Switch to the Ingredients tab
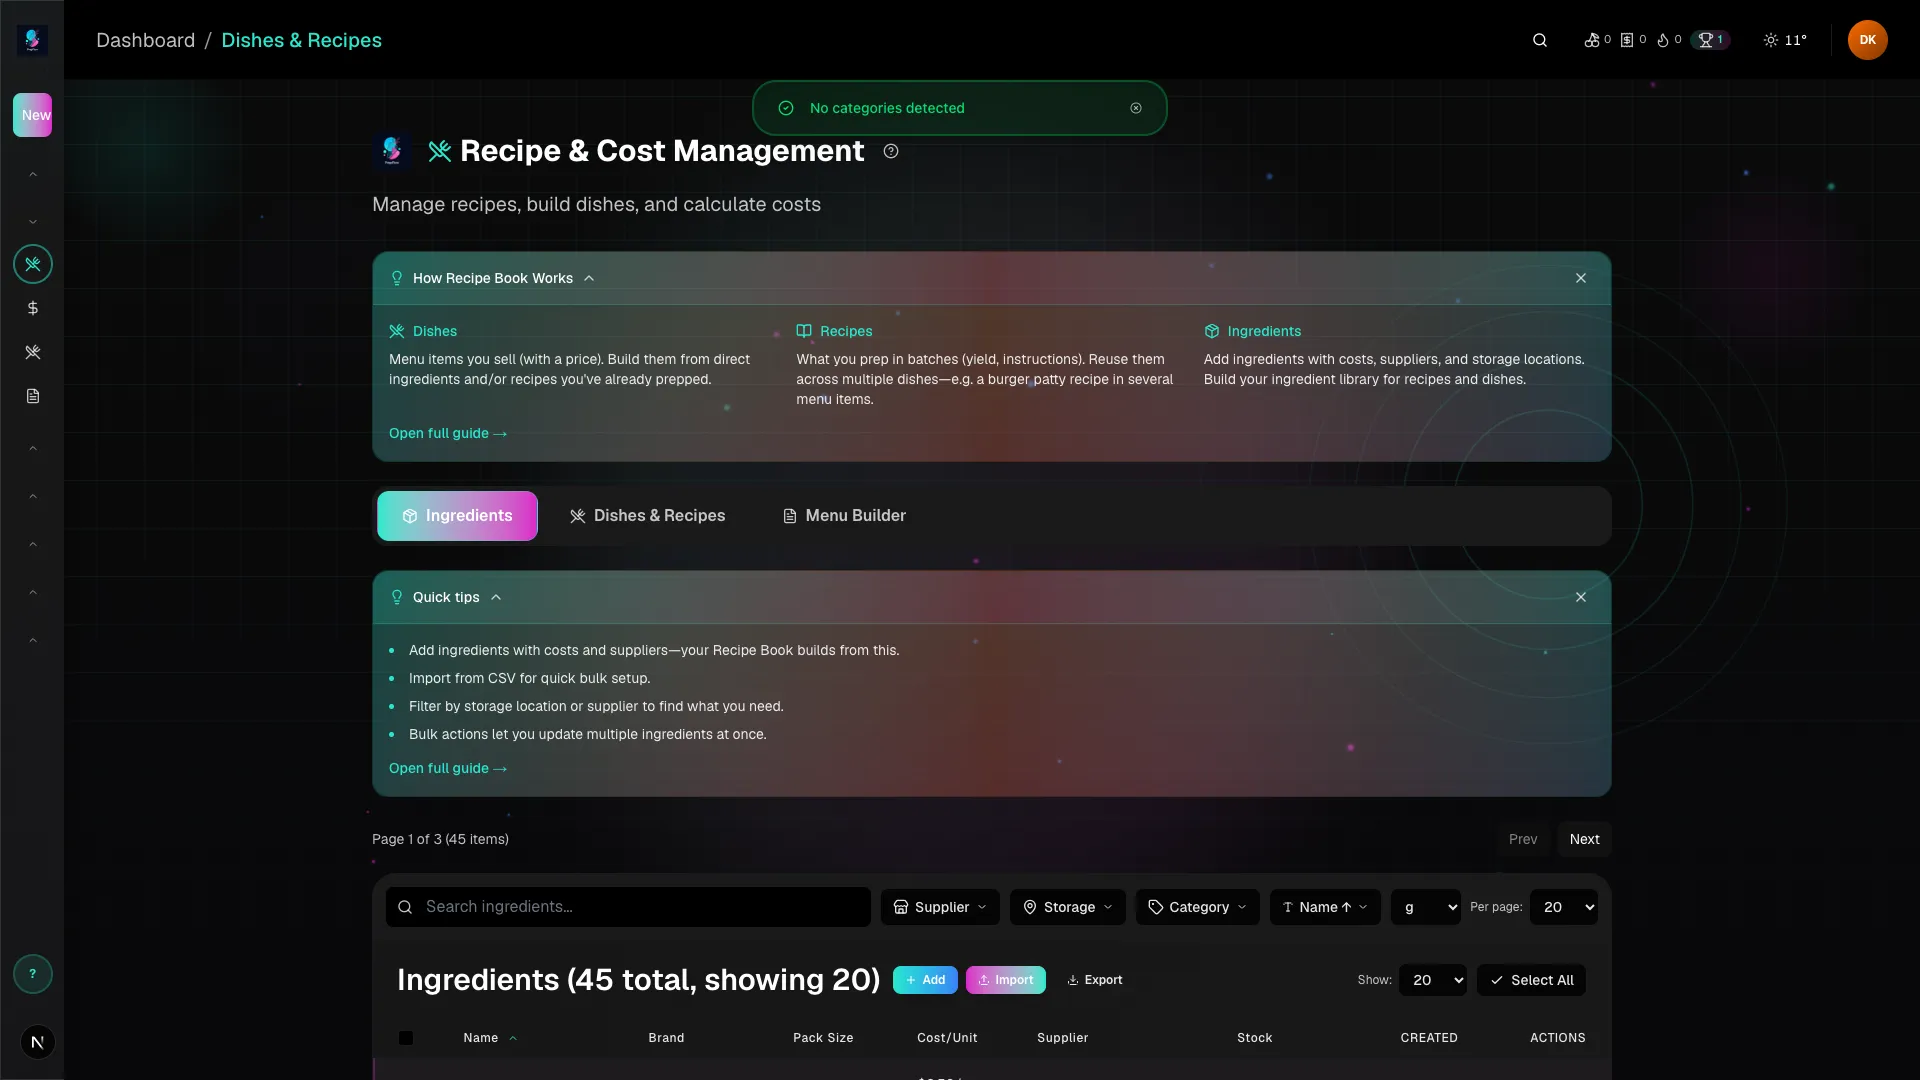The height and width of the screenshot is (1080, 1920). click(x=457, y=516)
